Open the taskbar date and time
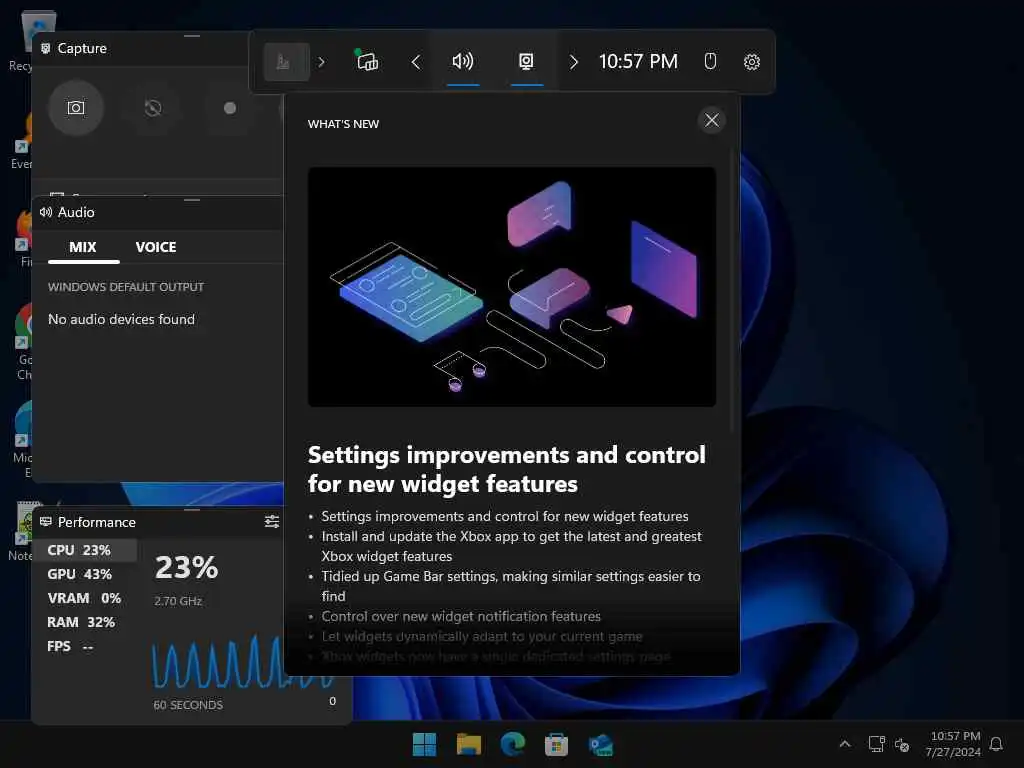1024x768 pixels. (x=953, y=744)
